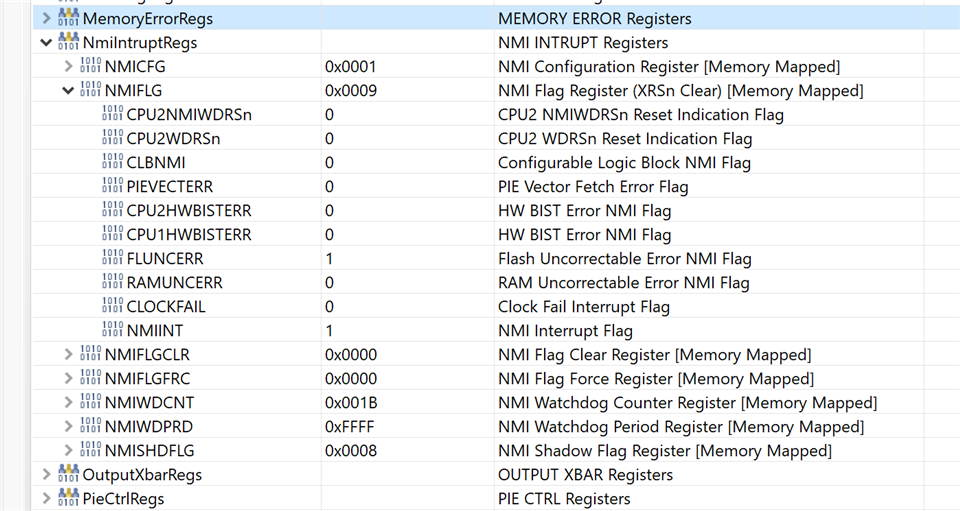Expand the NMIFLGCLR register

(x=68, y=355)
